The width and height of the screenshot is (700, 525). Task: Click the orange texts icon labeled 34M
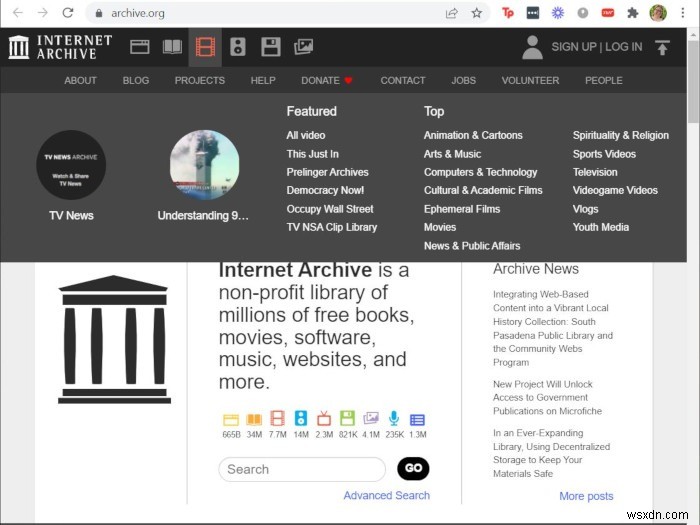tap(254, 419)
